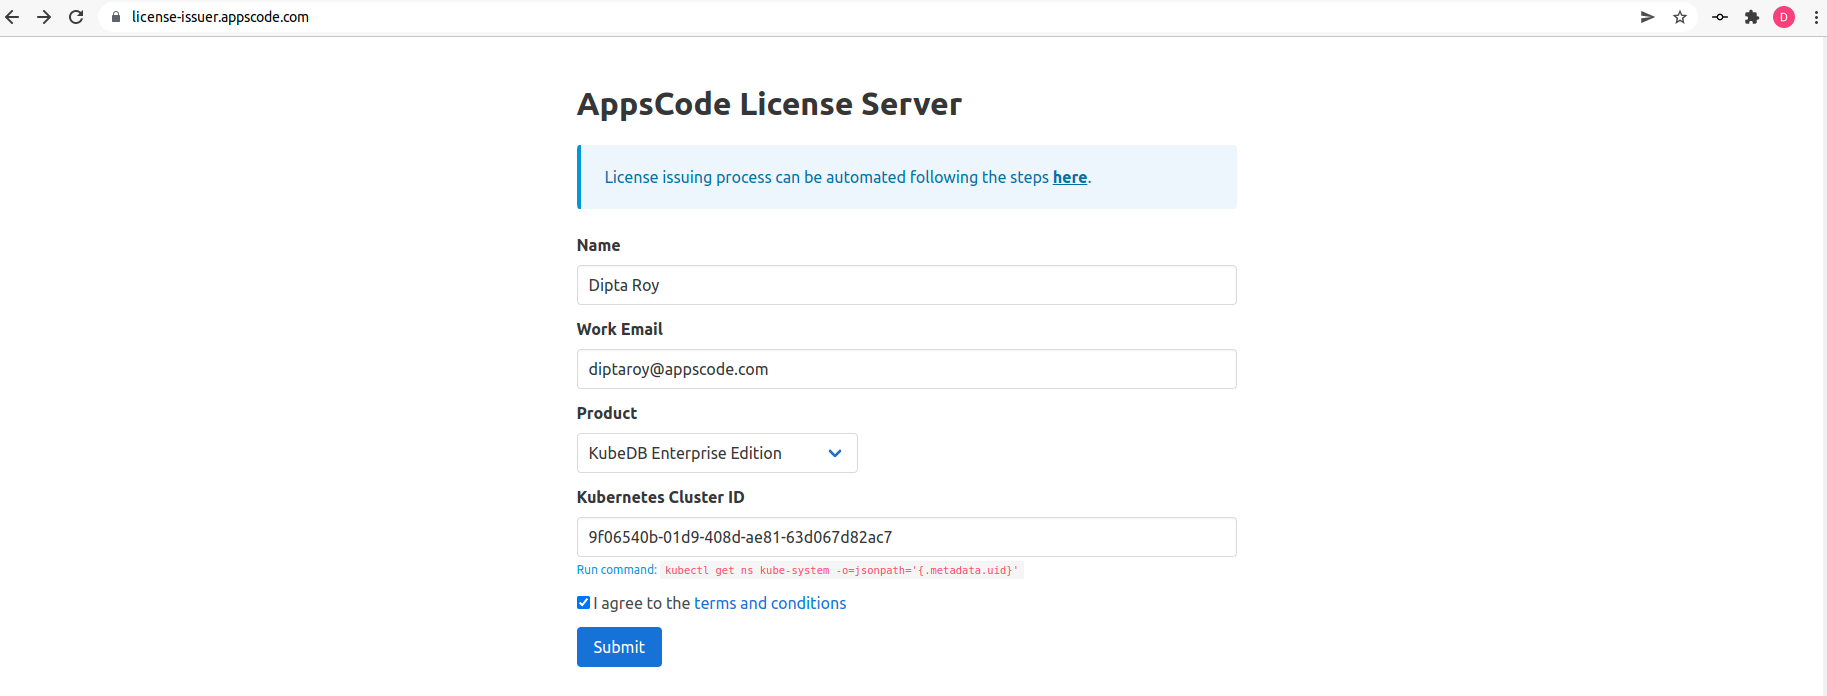Click the kubectl command code snippet

coord(842,570)
